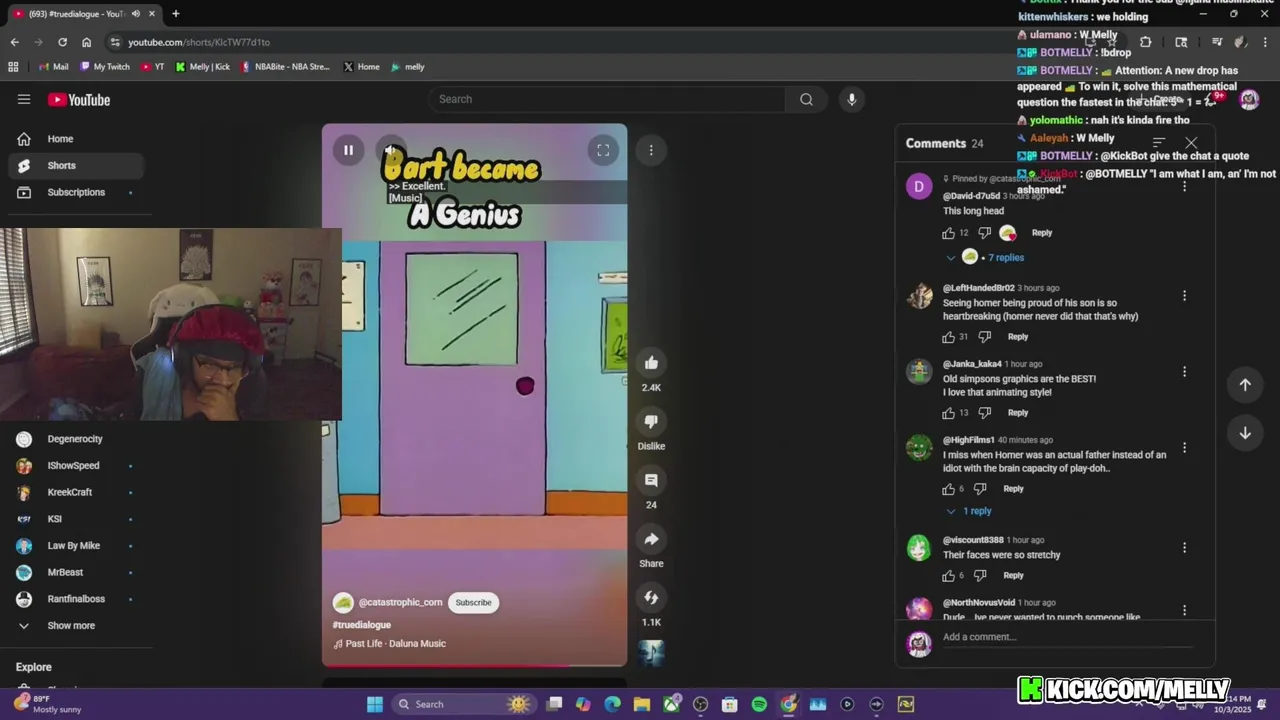Open the three-dot menu beside the Short
This screenshot has width=1280, height=720.
(651, 150)
